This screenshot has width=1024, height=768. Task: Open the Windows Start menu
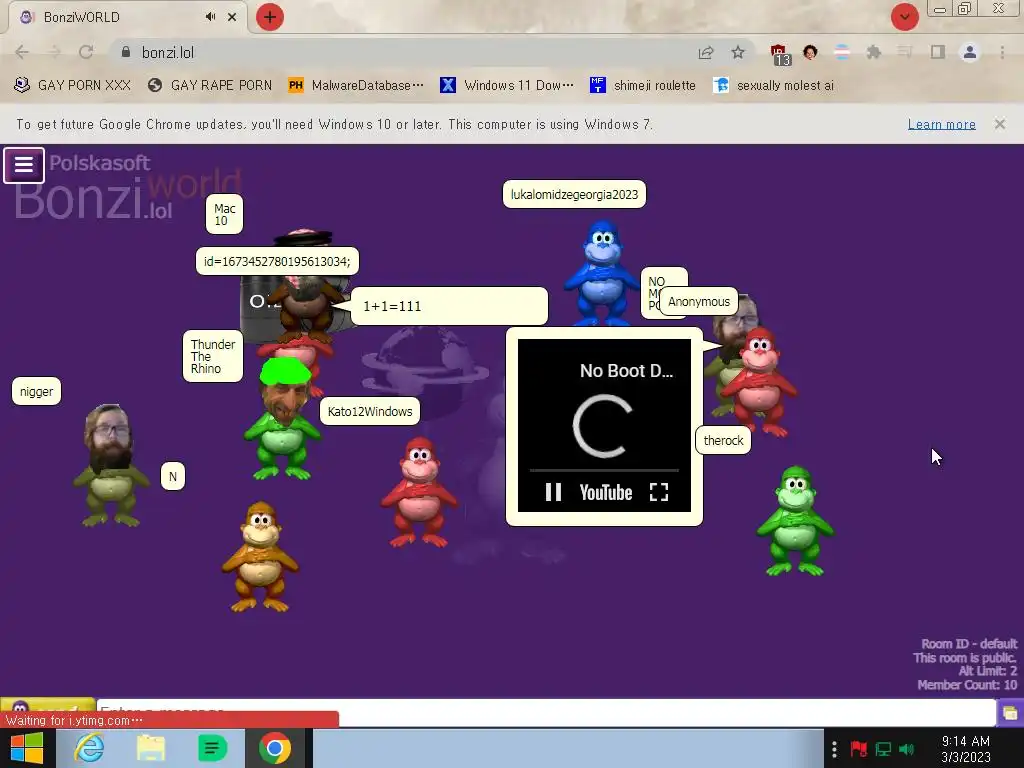[x=27, y=748]
